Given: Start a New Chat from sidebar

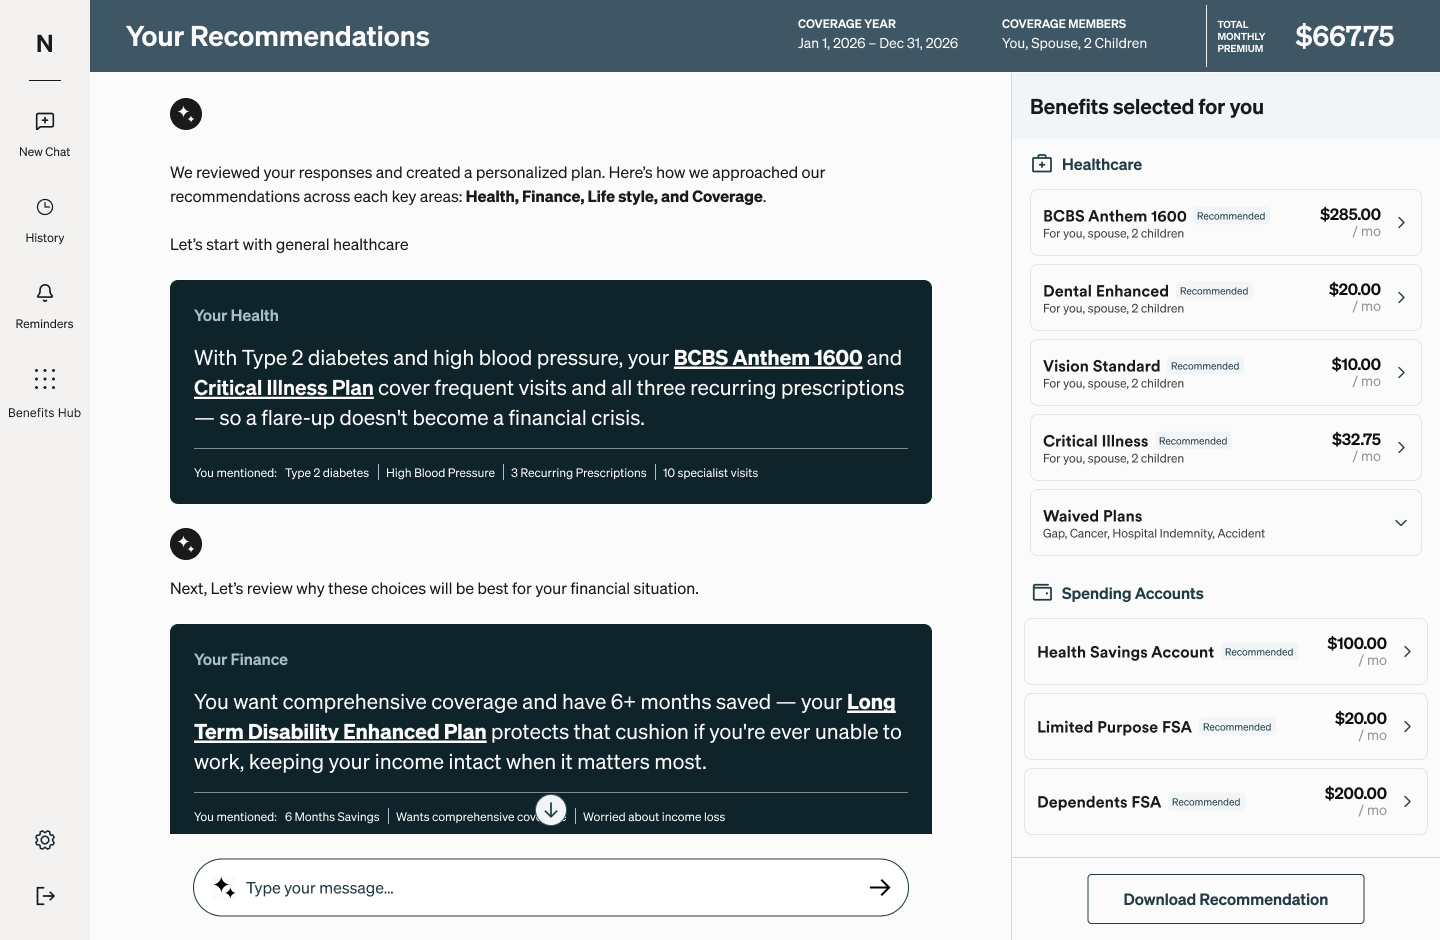Looking at the screenshot, I should [45, 135].
